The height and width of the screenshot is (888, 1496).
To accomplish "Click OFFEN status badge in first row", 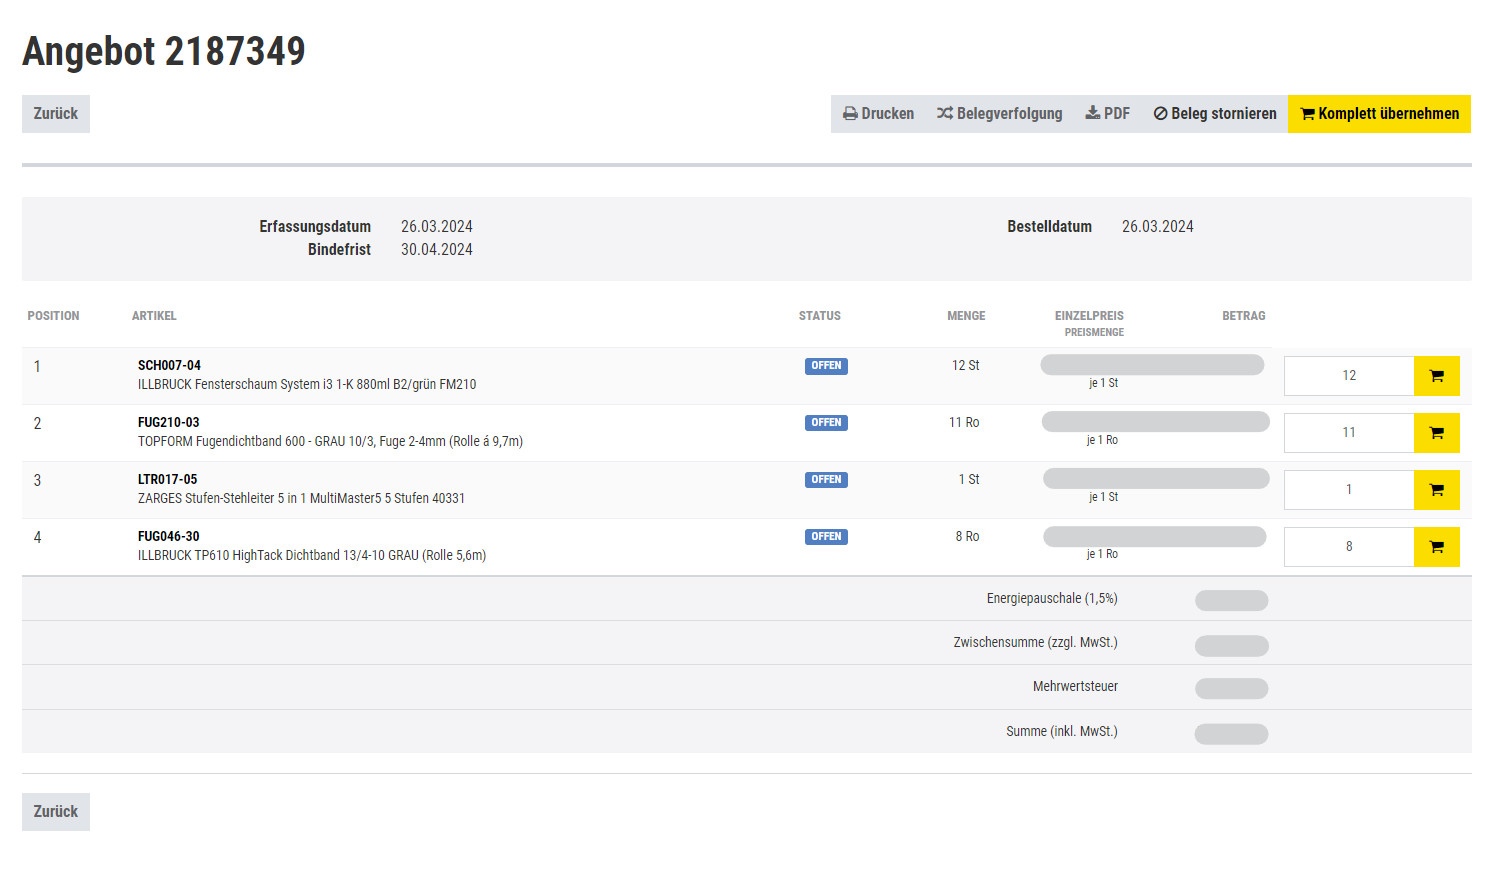I will tap(826, 366).
